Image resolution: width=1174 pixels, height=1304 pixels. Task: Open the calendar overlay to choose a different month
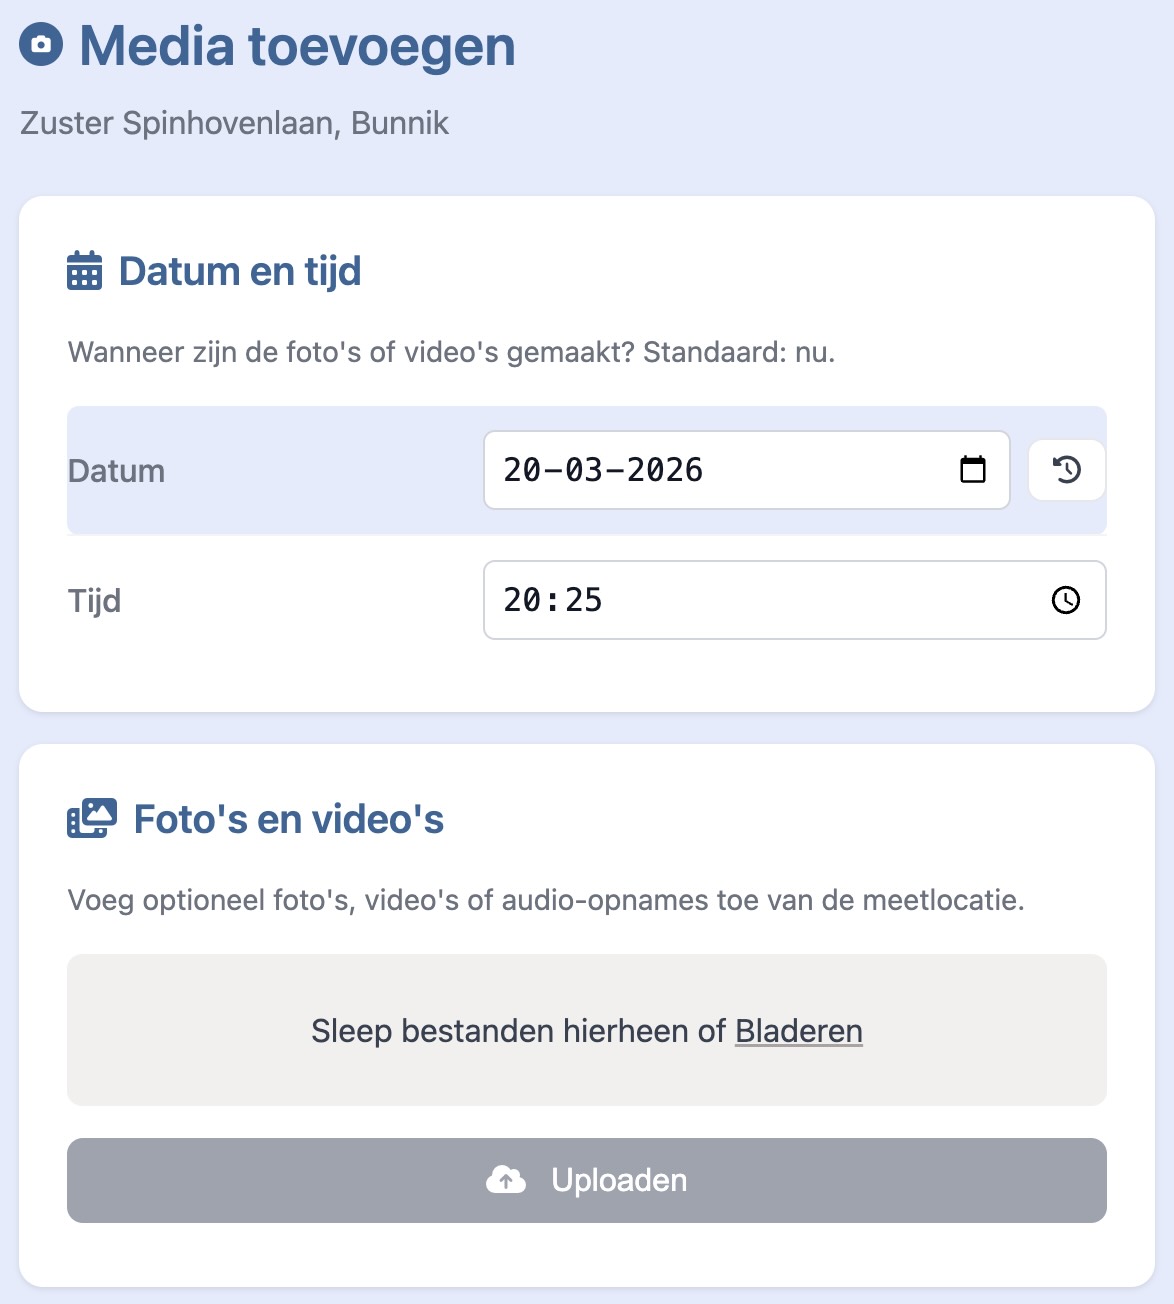975,470
